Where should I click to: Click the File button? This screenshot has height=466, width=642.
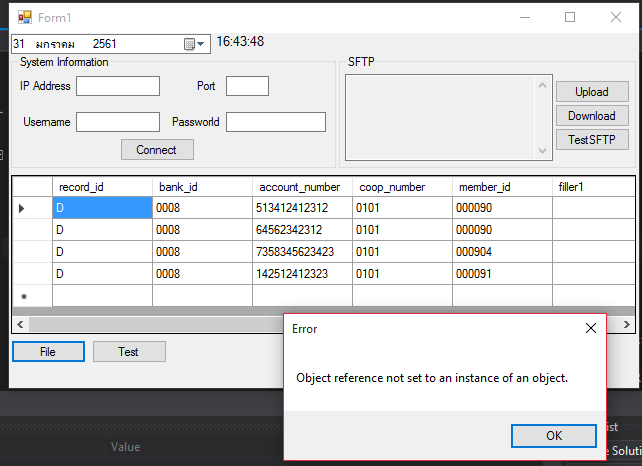(48, 352)
